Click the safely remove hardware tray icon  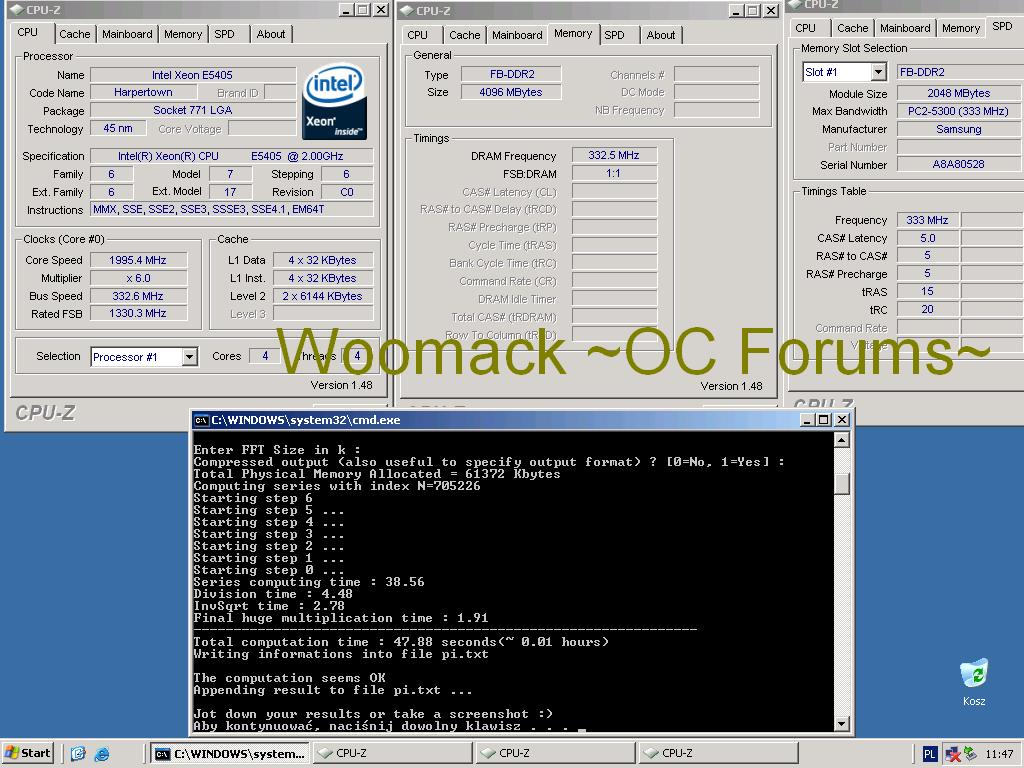point(970,754)
